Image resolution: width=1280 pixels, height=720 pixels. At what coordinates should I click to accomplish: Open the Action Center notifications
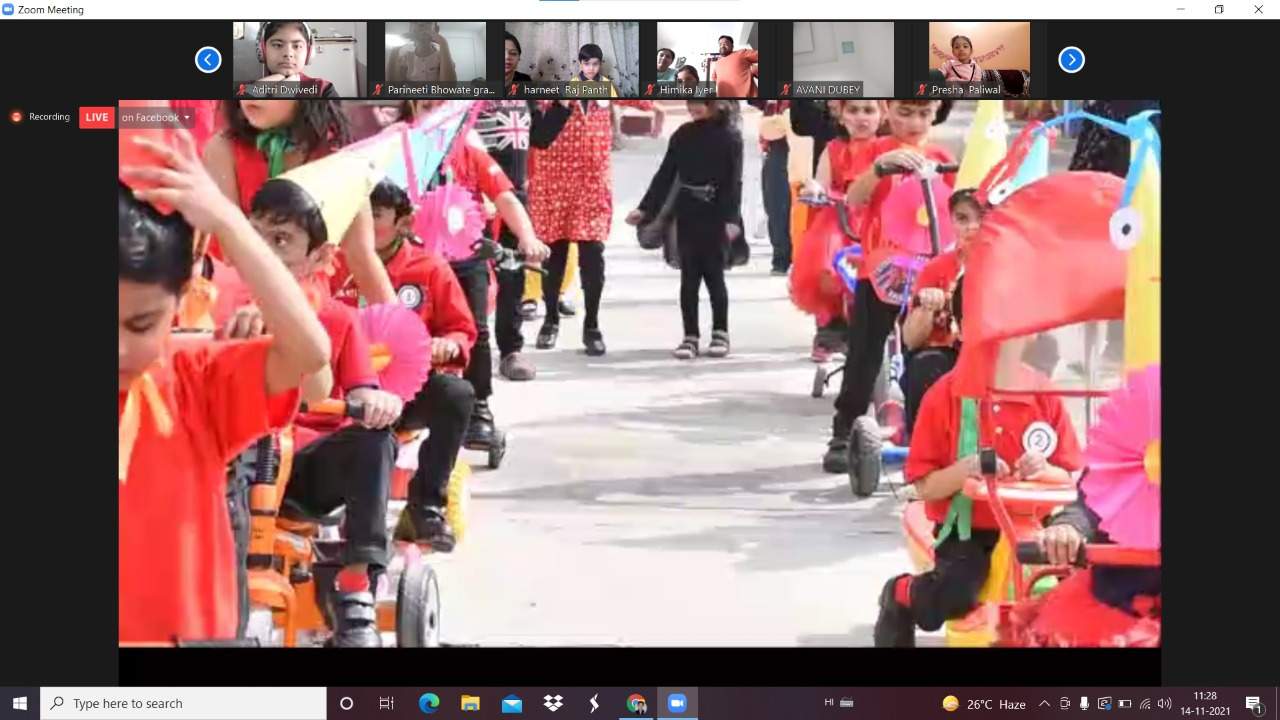1254,704
